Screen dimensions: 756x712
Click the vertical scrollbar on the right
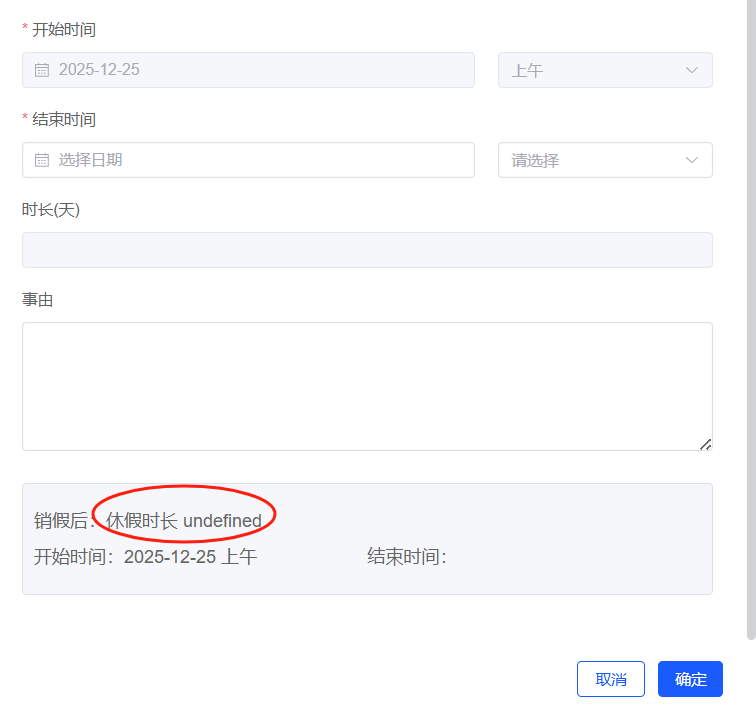(x=751, y=320)
